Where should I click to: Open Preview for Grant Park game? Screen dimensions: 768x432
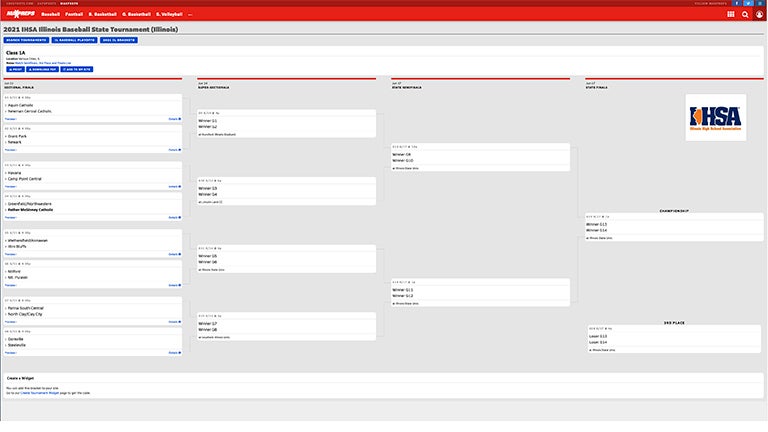pos(11,150)
